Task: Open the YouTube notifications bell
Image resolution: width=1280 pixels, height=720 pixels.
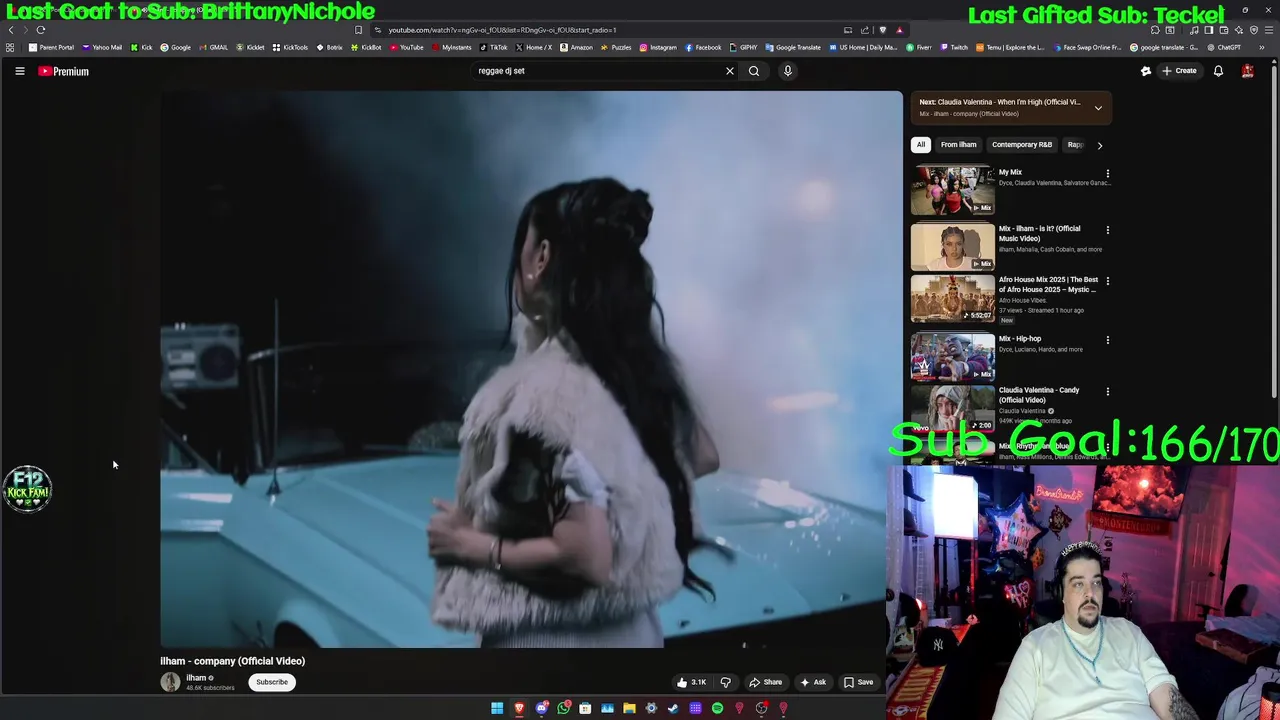Action: (1218, 71)
